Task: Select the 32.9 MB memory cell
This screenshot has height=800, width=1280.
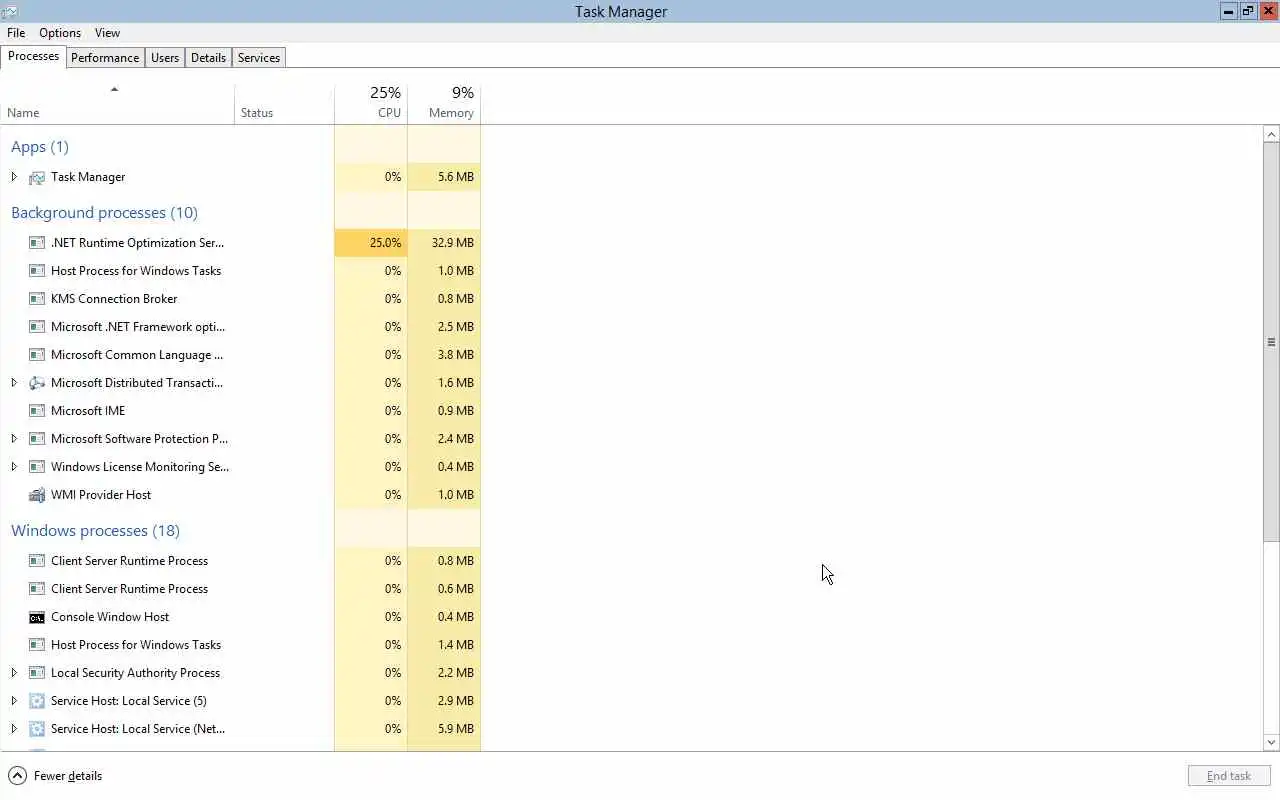Action: [444, 243]
